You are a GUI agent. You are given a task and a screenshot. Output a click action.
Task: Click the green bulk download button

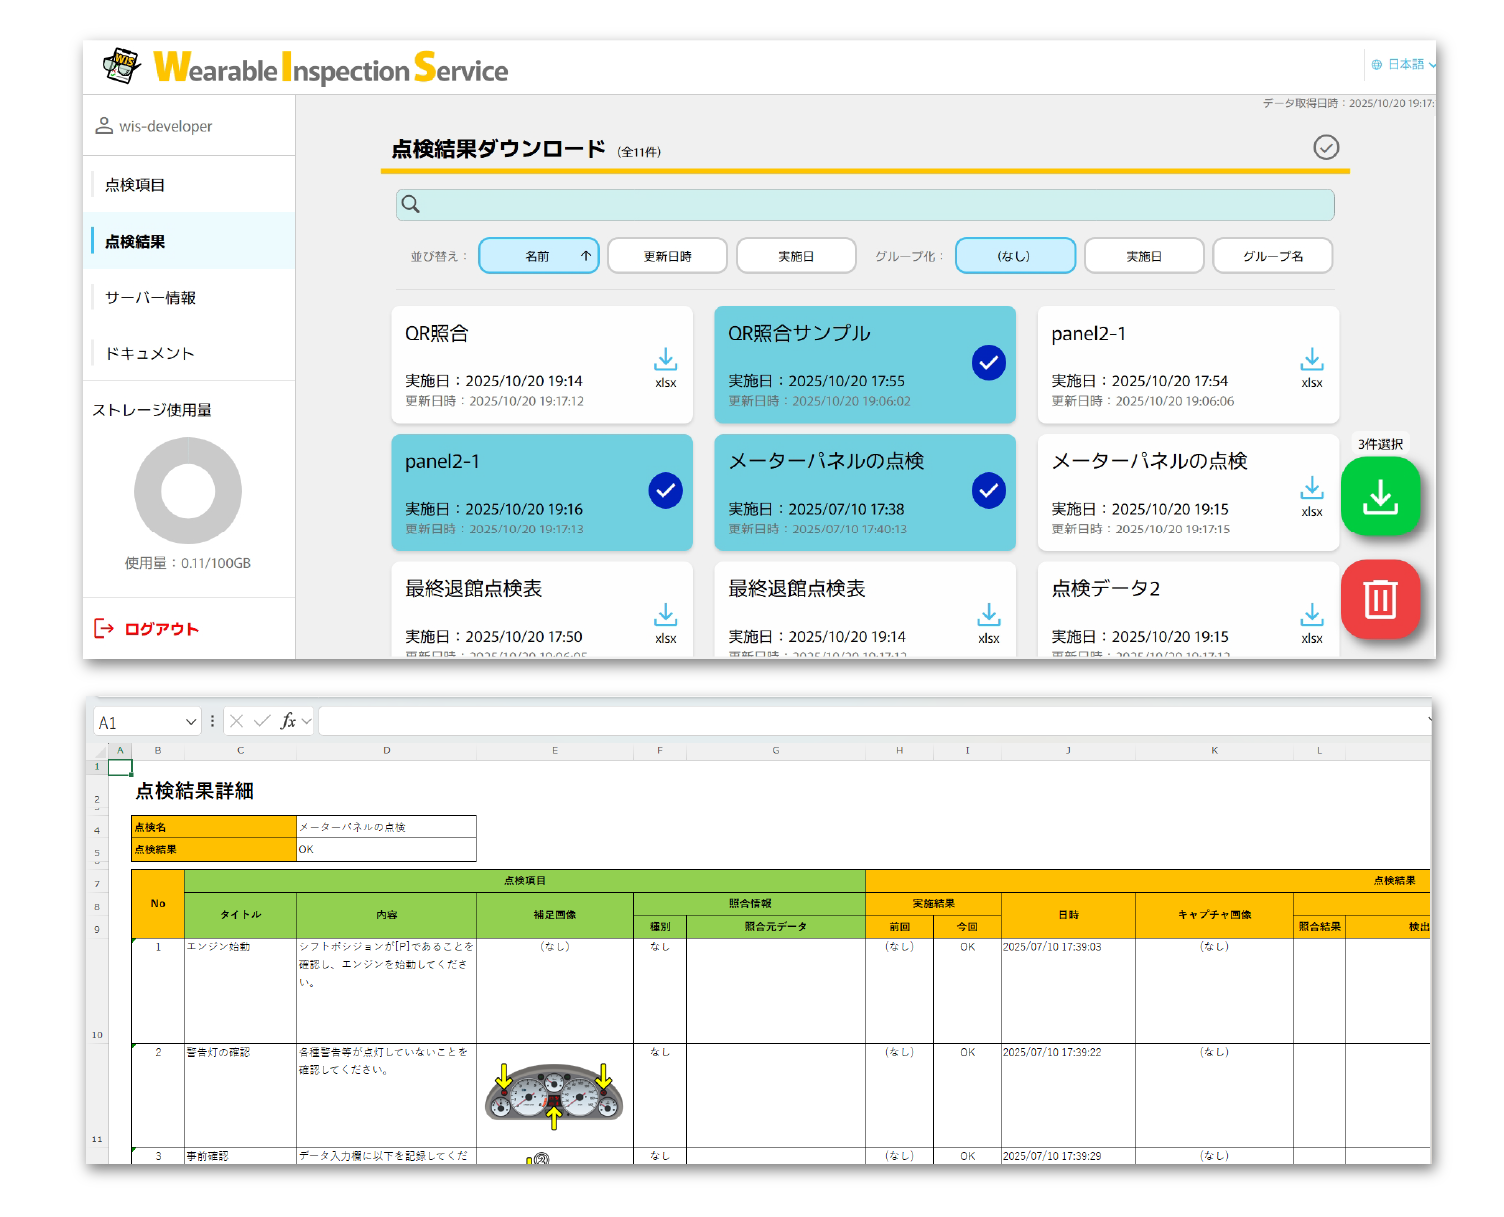1380,497
